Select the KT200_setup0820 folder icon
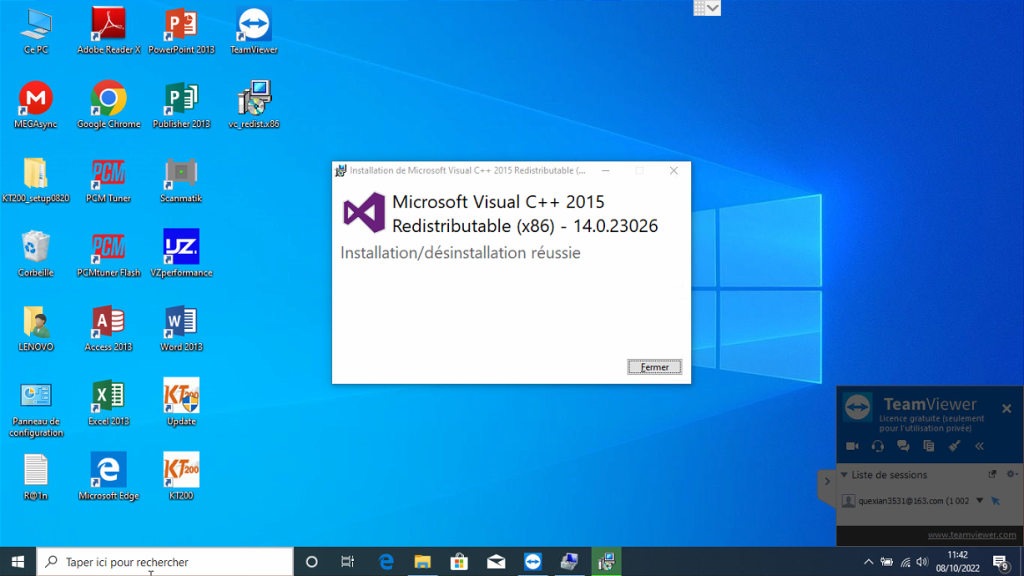This screenshot has width=1024, height=576. [36, 180]
